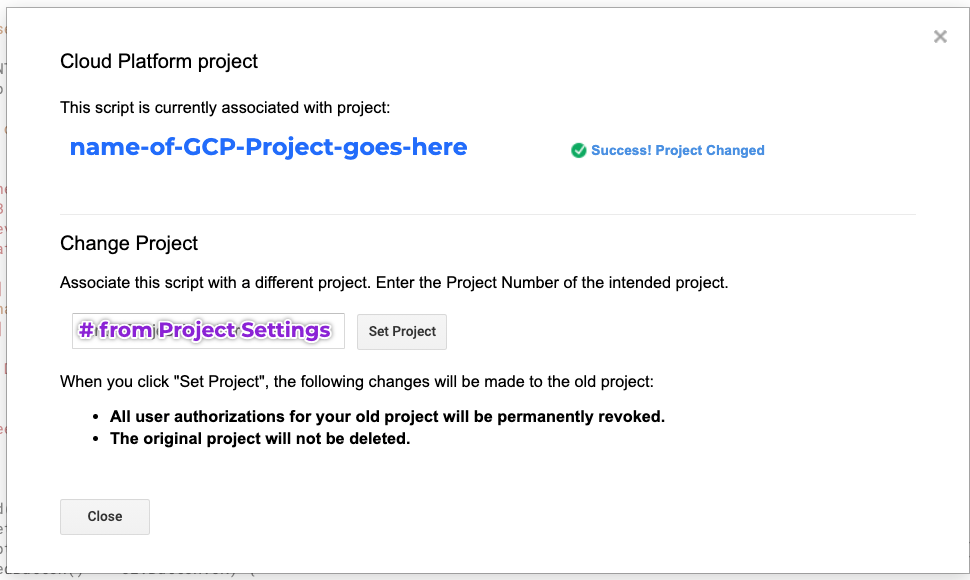Click the word 'Settings' in the purple placeholder
The height and width of the screenshot is (580, 970).
pyautogui.click(x=286, y=330)
